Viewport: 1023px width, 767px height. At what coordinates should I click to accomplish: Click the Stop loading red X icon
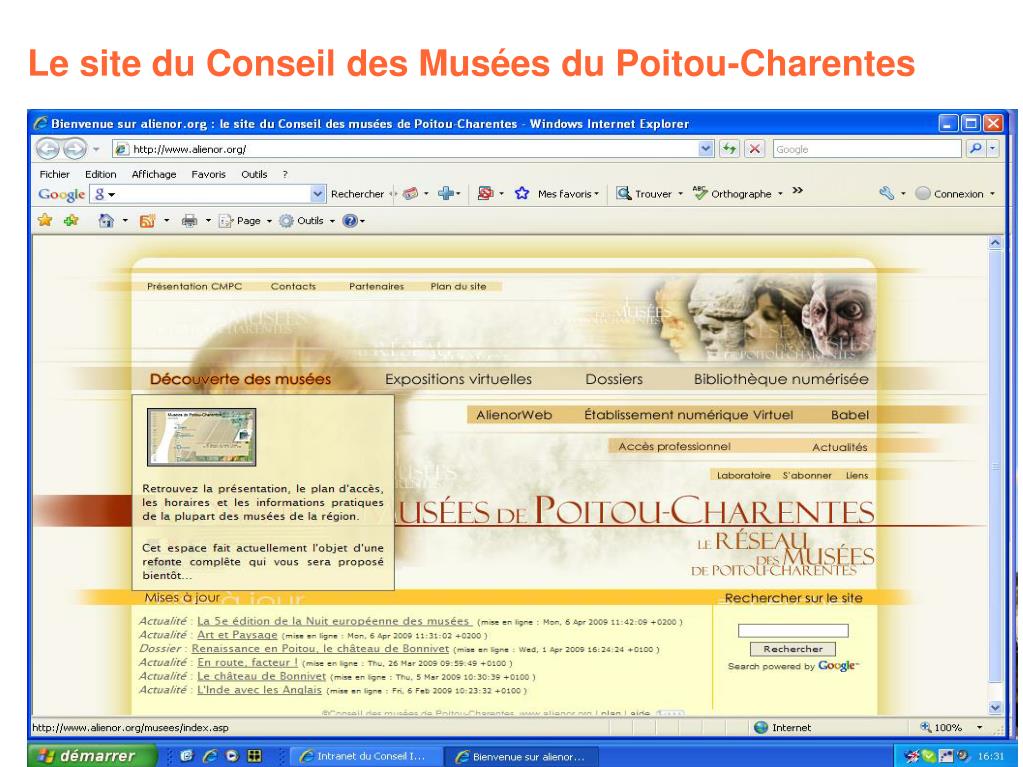(x=754, y=149)
